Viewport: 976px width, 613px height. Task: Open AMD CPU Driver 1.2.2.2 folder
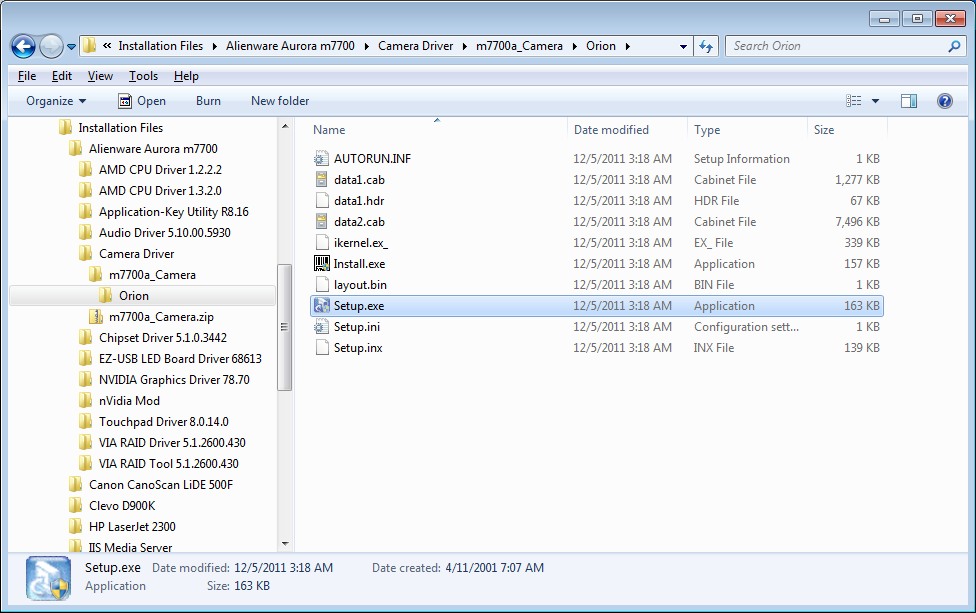pos(150,170)
